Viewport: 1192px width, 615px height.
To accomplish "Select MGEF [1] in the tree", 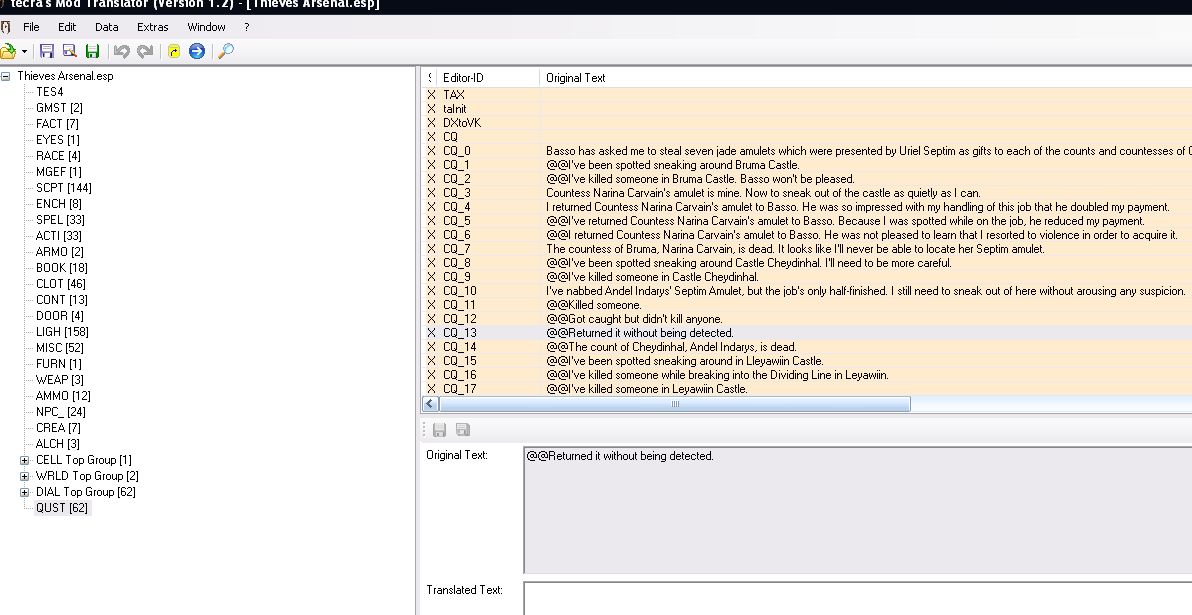I will (59, 172).
